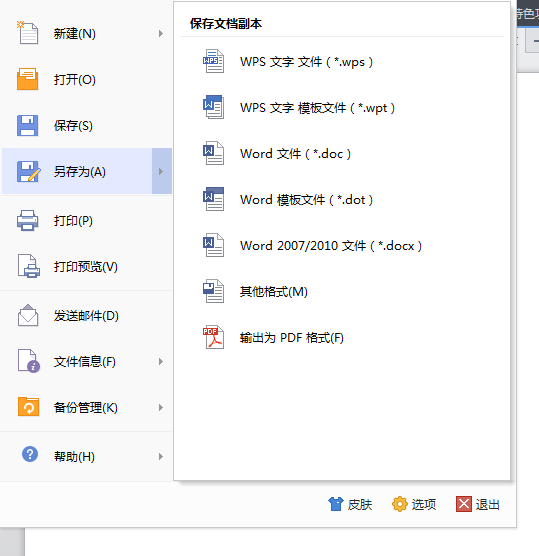The width and height of the screenshot is (539, 556).
Task: Select 保存(S) in the menu
Action: (x=87, y=125)
